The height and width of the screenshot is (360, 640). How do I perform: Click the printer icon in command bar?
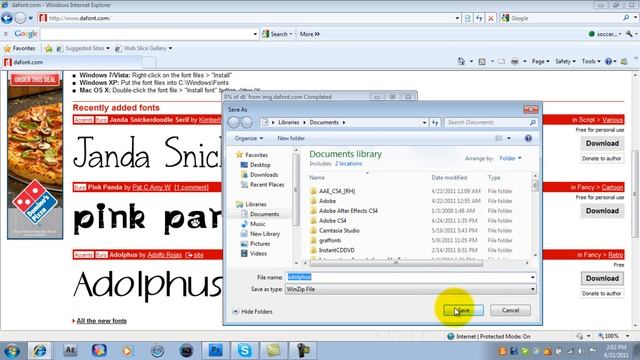pos(515,62)
